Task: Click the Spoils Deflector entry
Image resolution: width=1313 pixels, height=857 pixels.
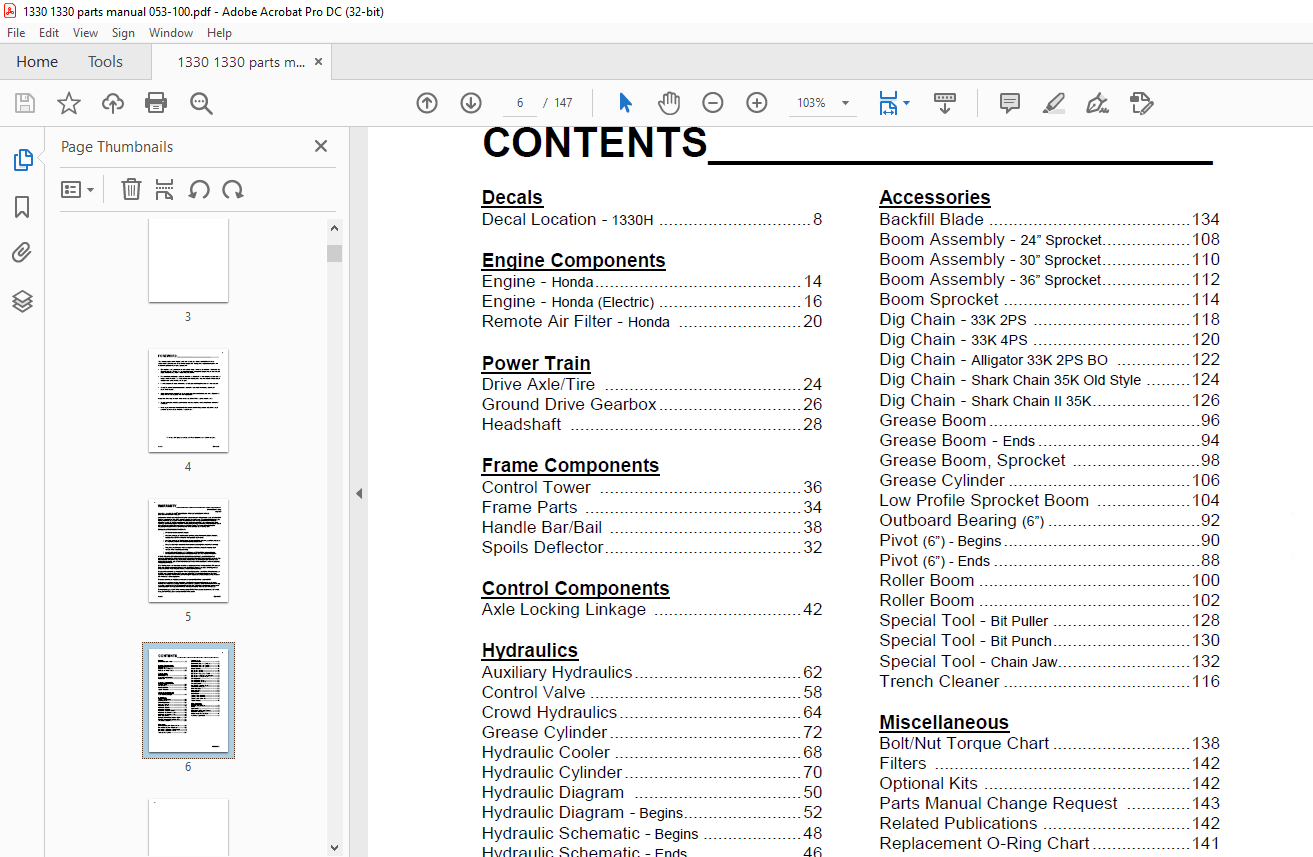Action: coord(652,548)
